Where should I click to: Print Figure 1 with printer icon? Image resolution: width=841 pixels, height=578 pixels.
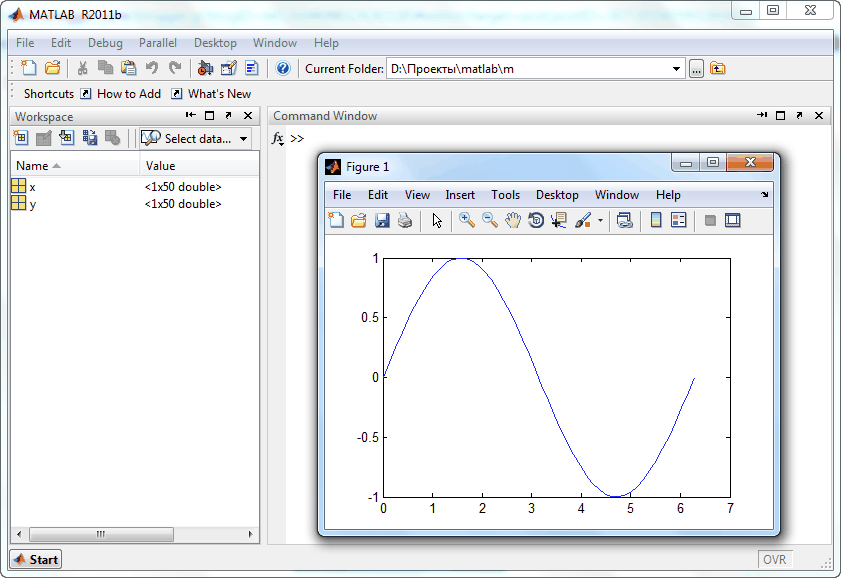click(x=405, y=220)
